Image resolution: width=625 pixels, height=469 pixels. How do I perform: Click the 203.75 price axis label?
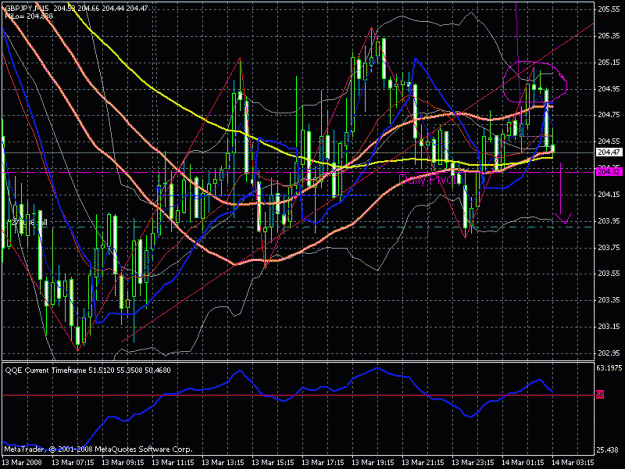pyautogui.click(x=609, y=247)
